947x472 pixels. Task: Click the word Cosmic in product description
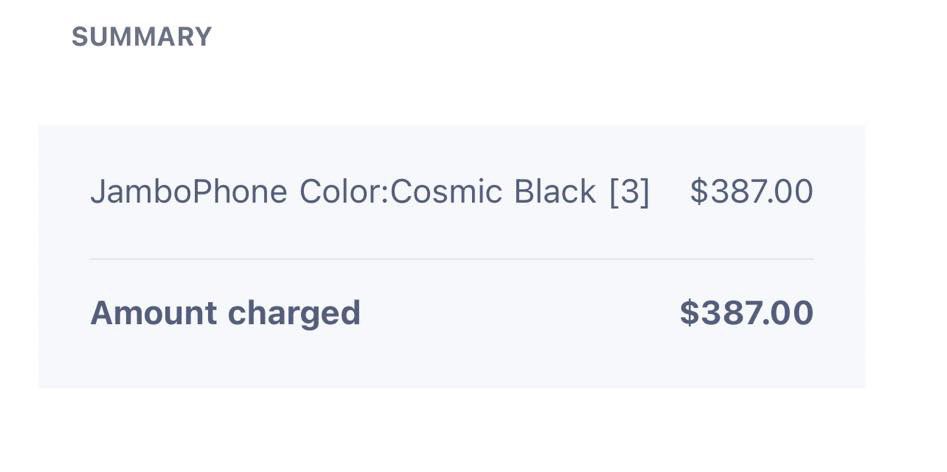click(447, 192)
